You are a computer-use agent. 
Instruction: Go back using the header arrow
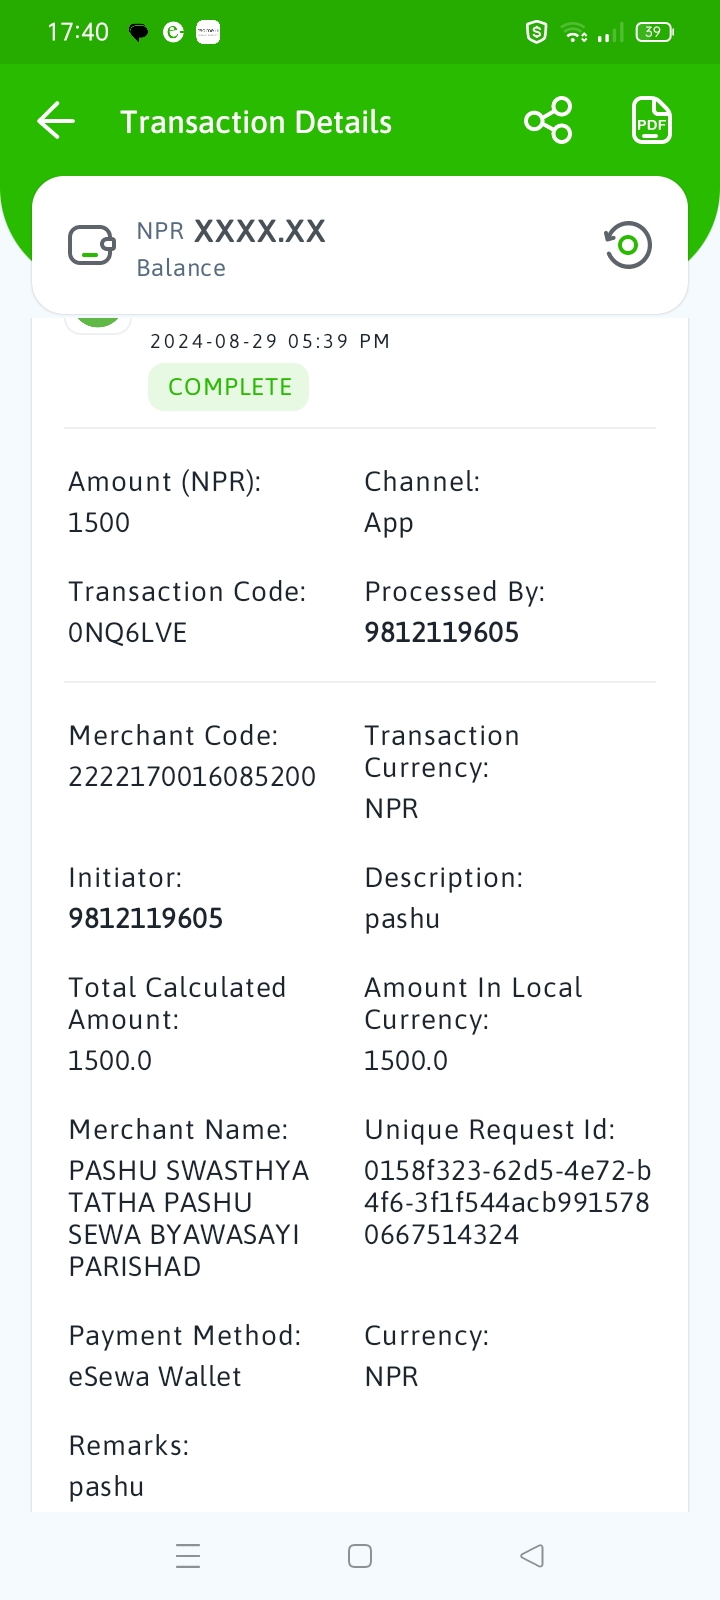coord(56,121)
